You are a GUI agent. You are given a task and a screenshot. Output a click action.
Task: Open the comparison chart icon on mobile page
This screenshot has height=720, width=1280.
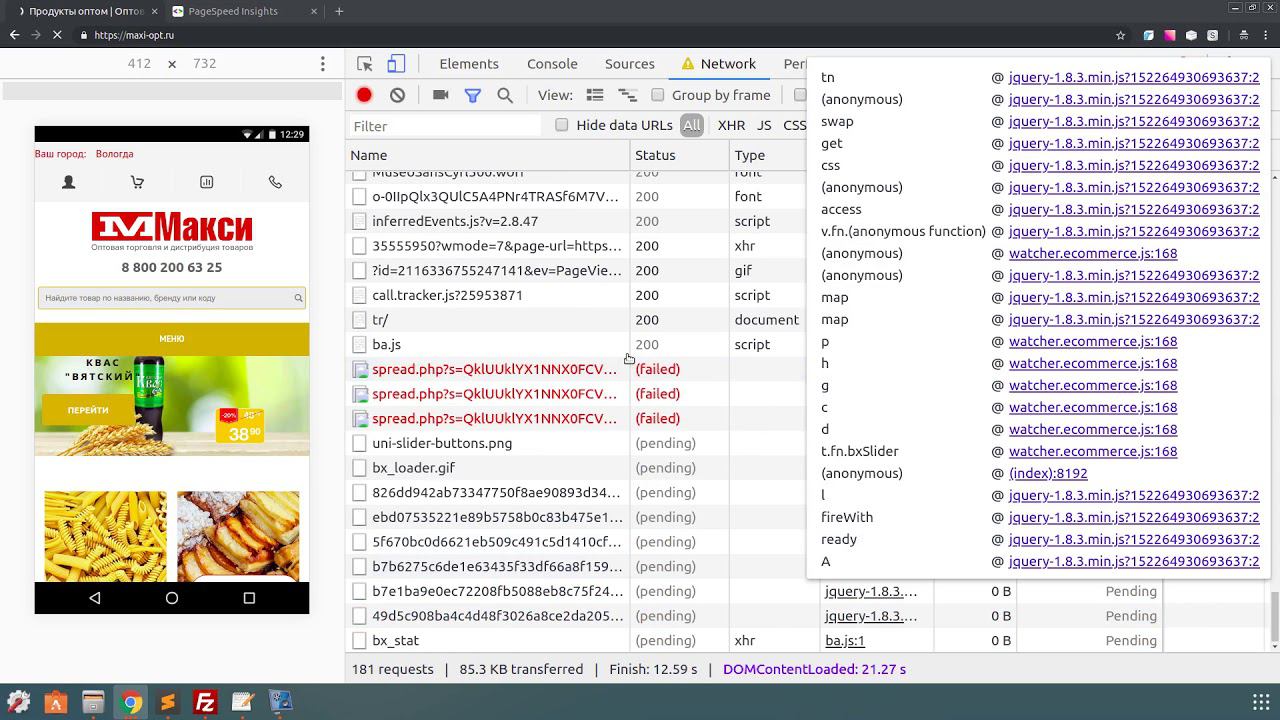click(x=206, y=182)
